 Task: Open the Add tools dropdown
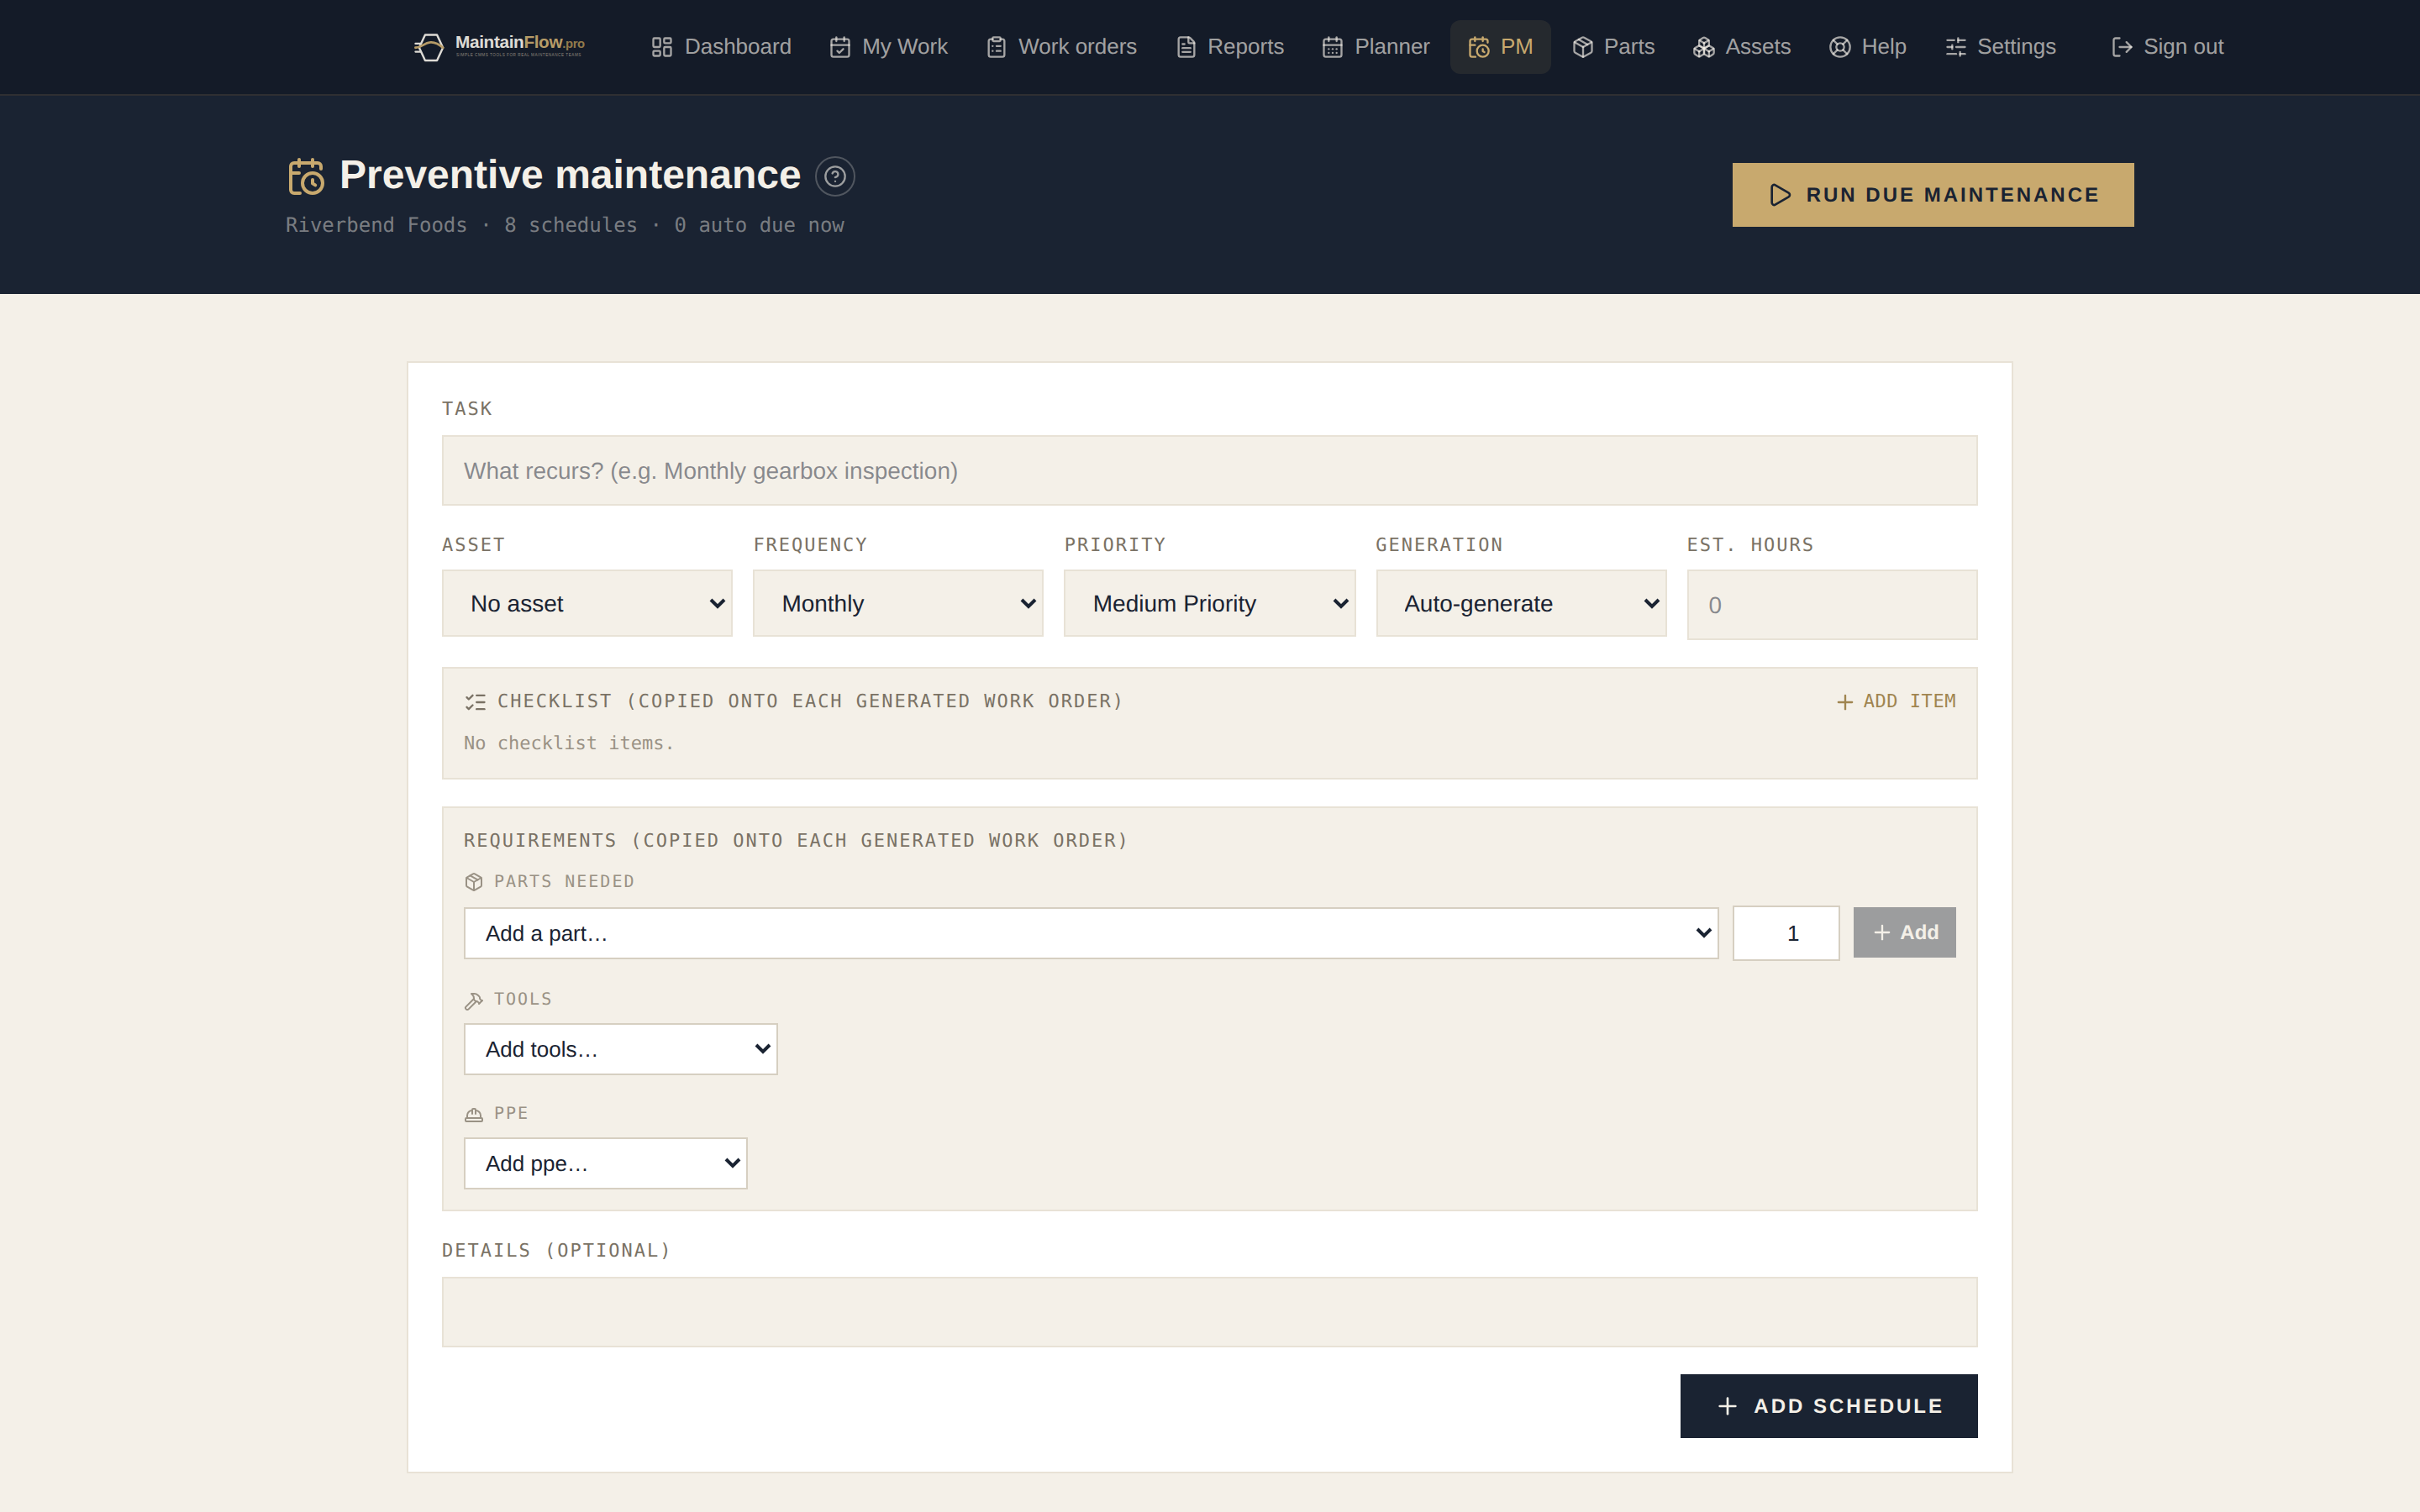point(620,1049)
